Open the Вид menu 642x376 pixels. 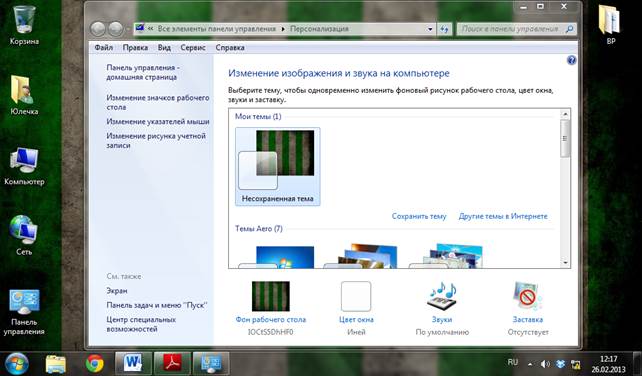point(164,48)
